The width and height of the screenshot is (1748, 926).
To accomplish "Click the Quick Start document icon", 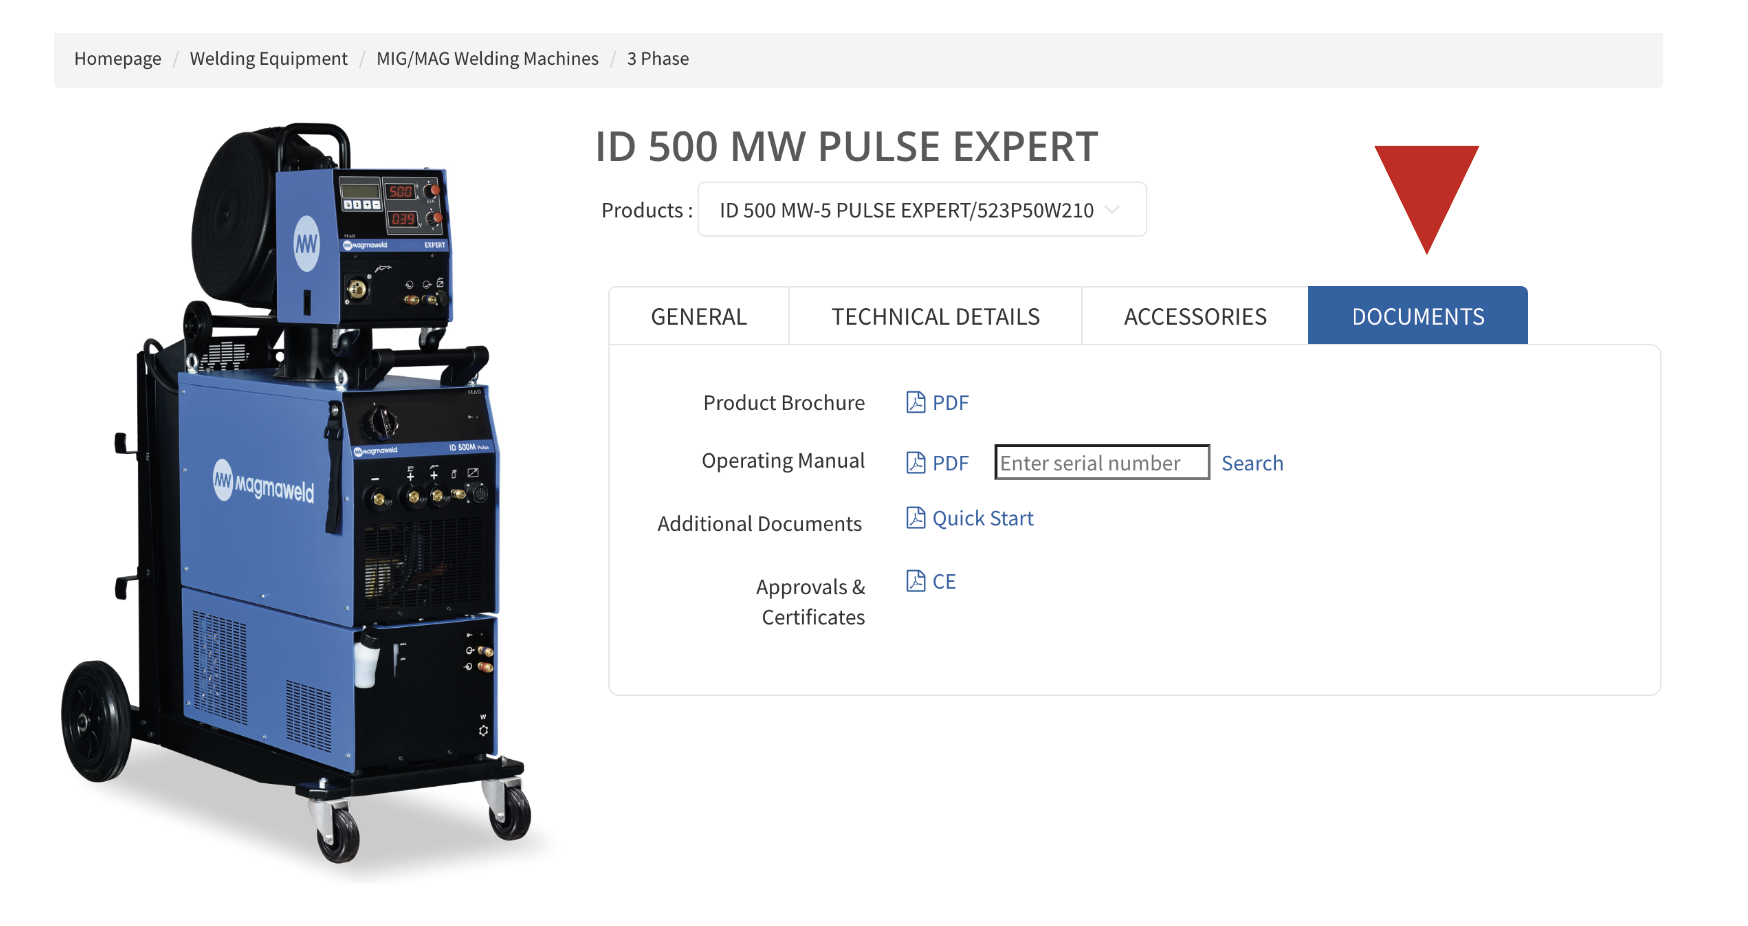I will tap(915, 517).
